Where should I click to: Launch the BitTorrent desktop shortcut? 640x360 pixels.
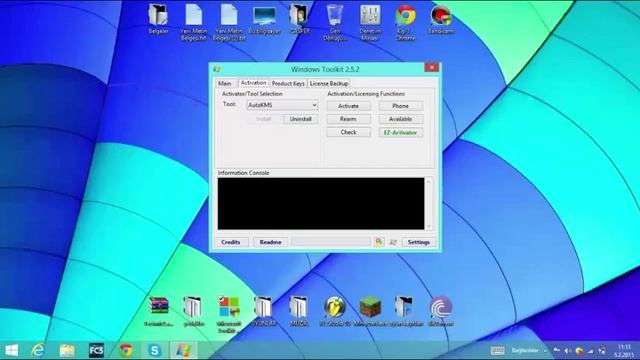pos(441,311)
